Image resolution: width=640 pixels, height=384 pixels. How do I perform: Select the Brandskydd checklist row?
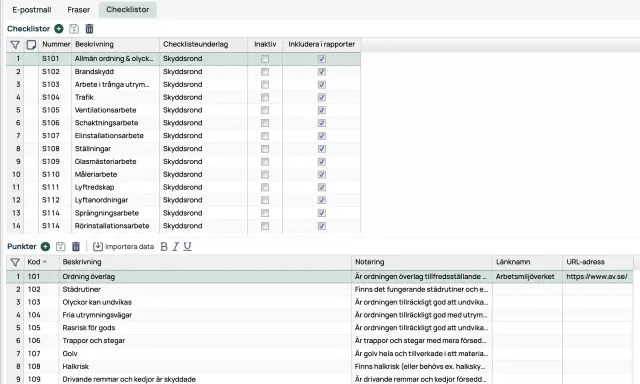coord(183,72)
